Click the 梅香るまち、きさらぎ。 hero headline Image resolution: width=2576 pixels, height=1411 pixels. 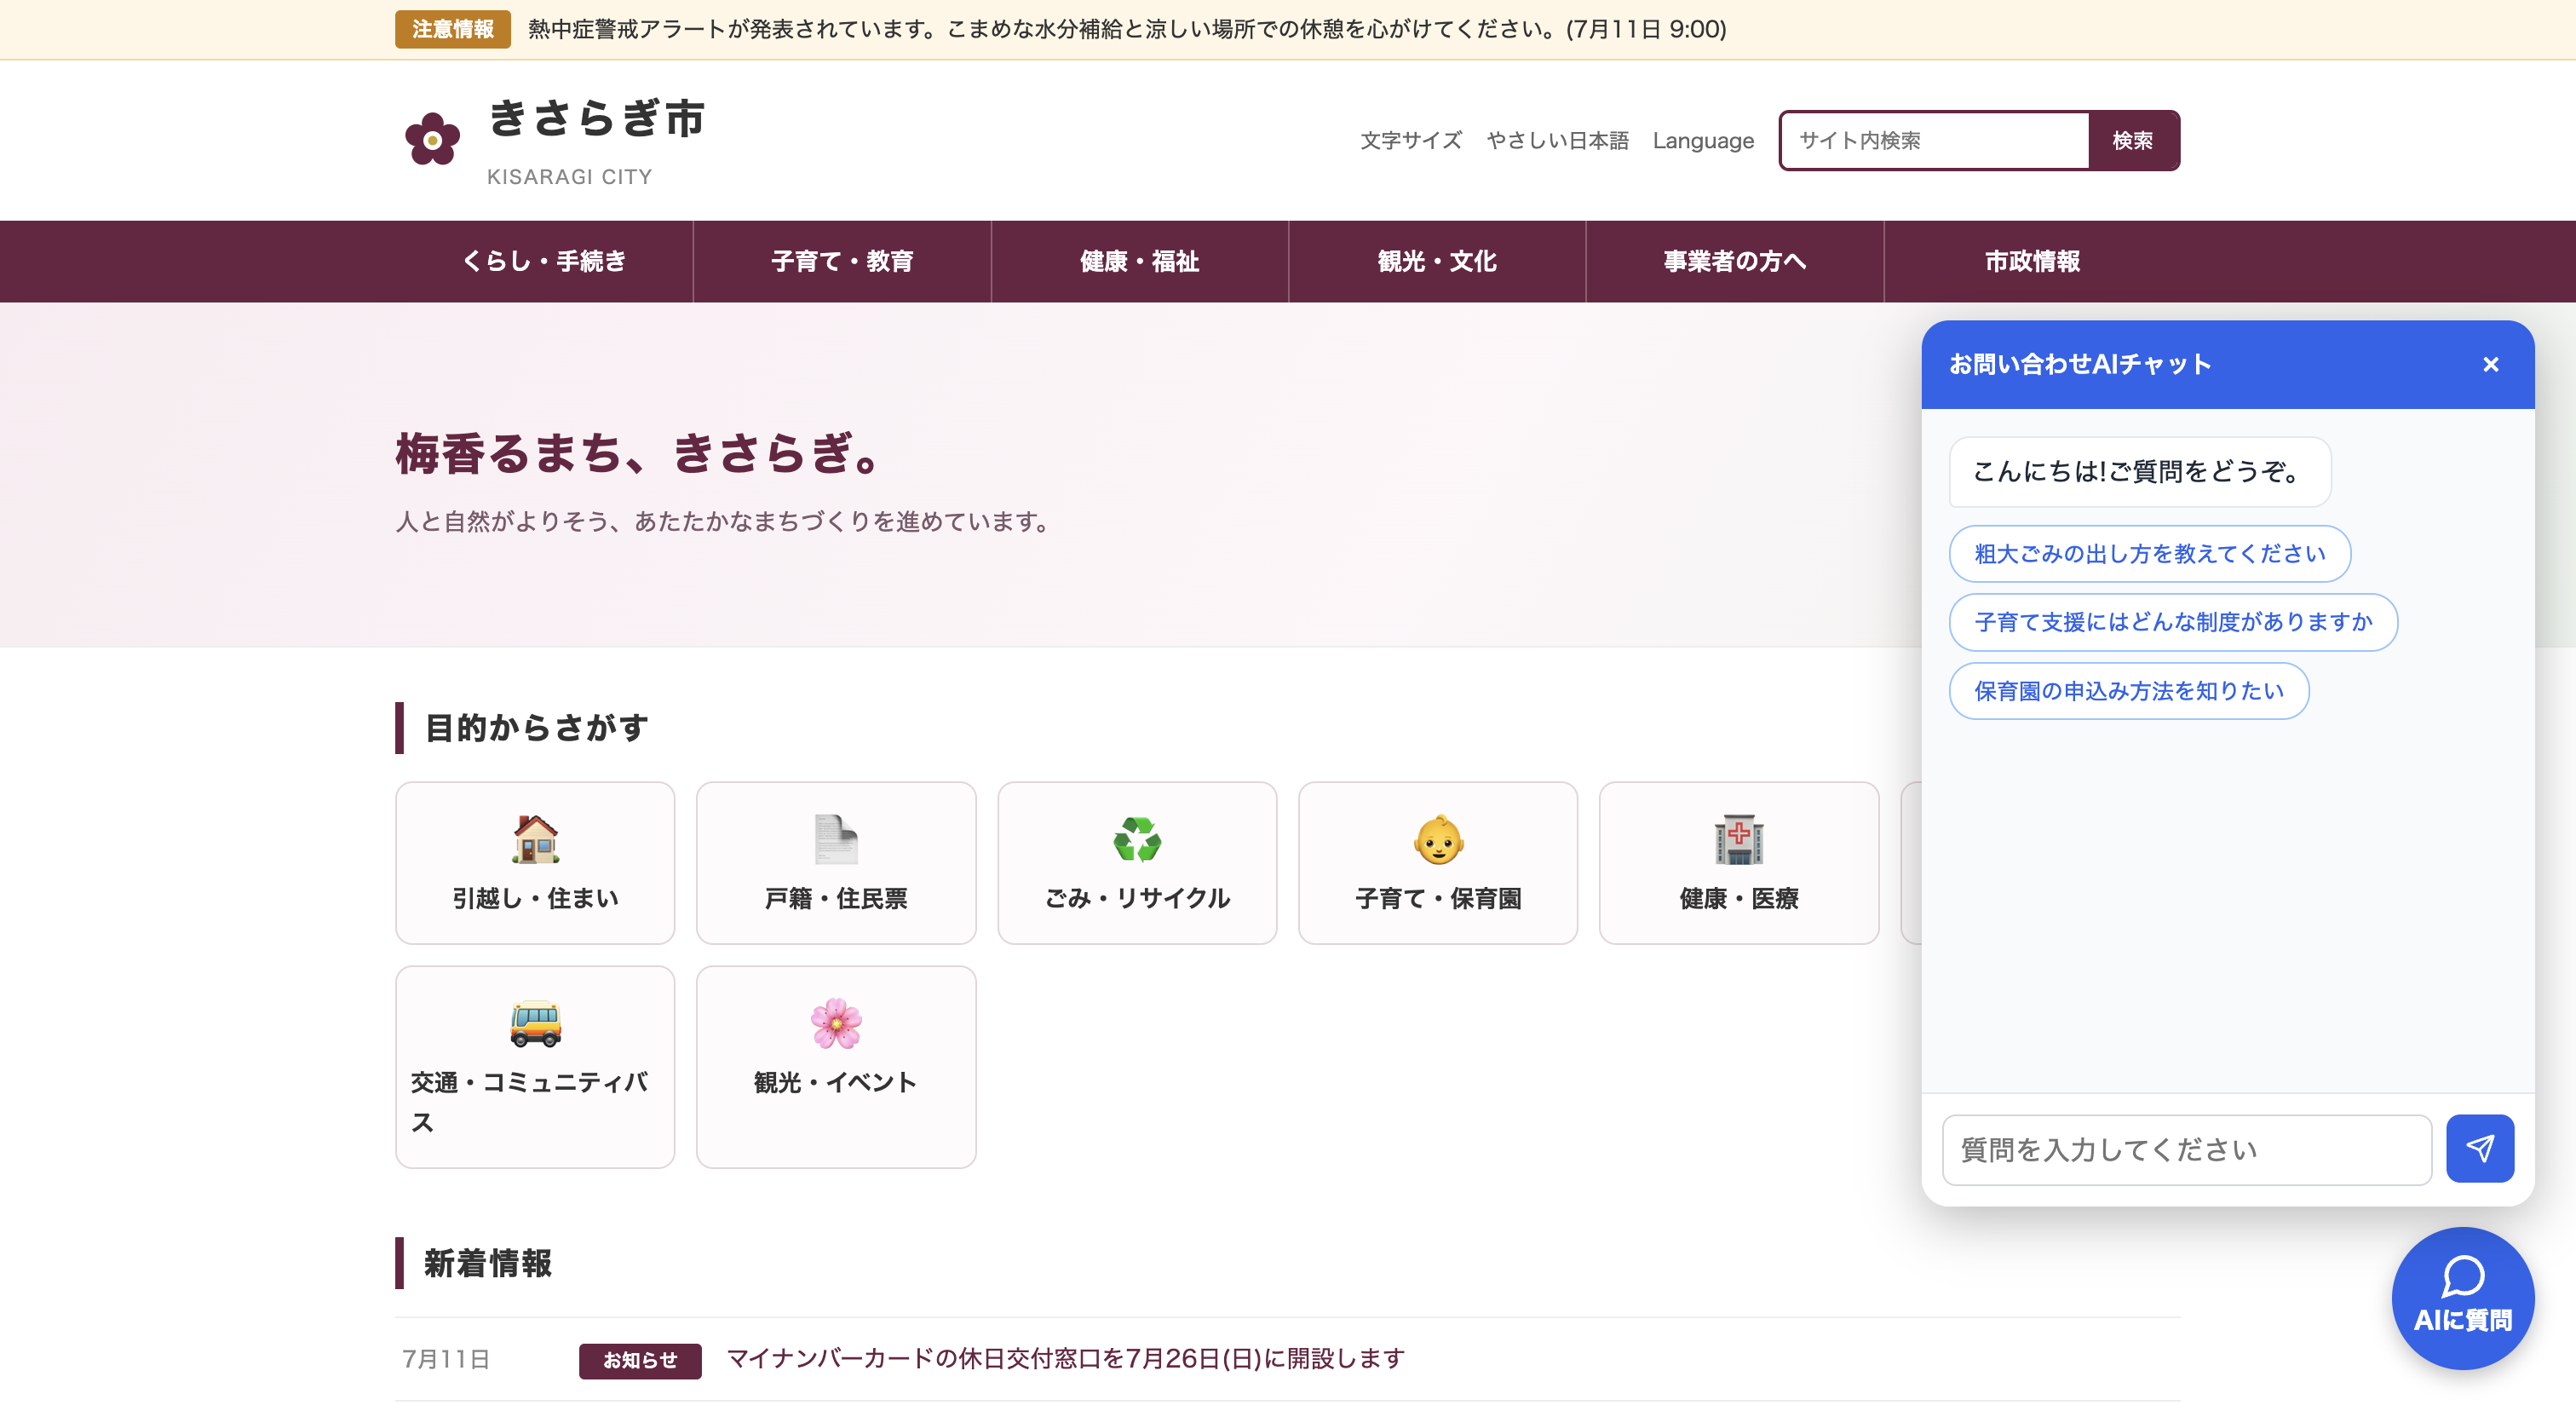tap(639, 453)
